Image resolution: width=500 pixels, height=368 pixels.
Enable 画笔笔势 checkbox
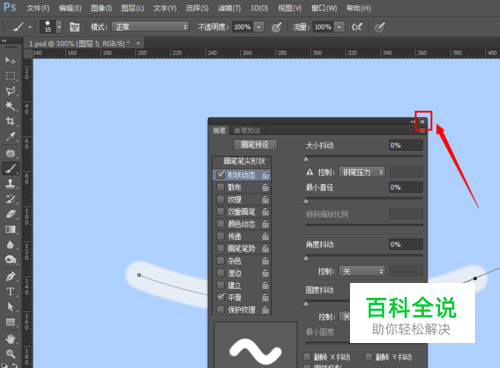(x=220, y=248)
